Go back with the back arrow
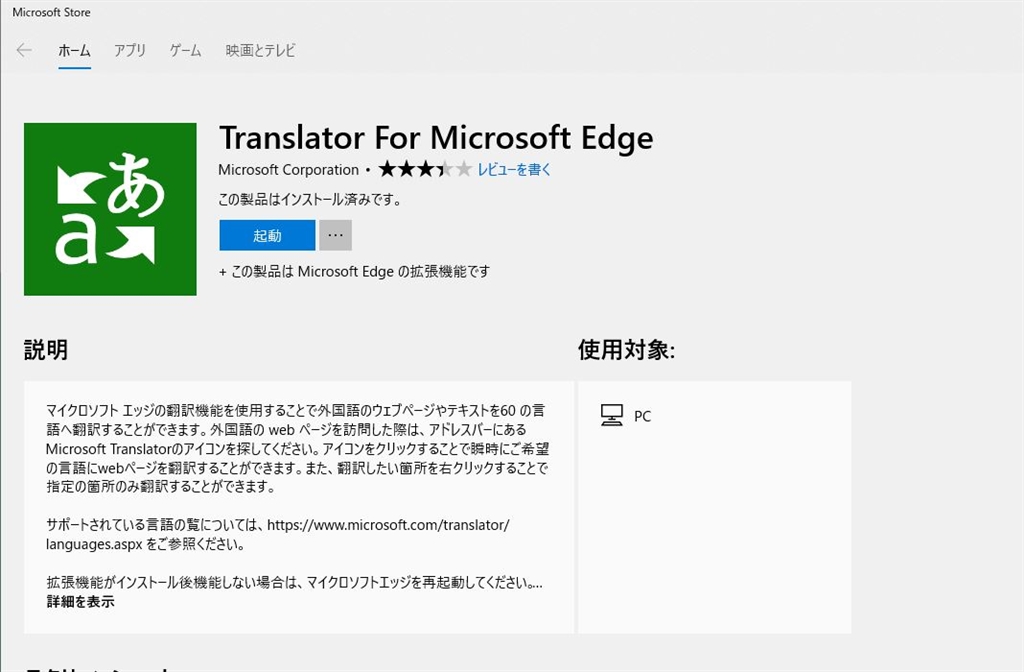 24,50
